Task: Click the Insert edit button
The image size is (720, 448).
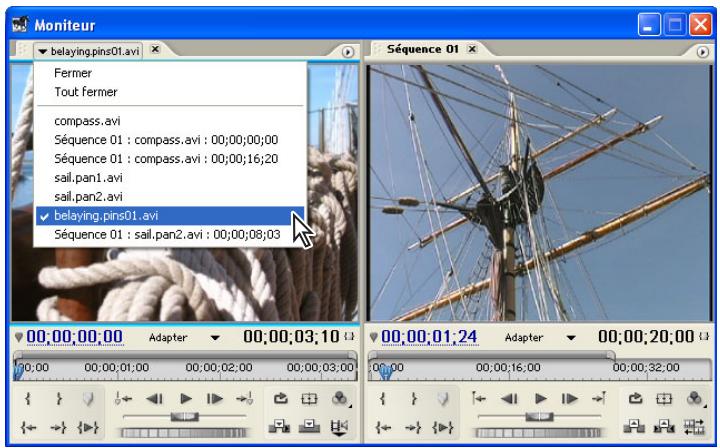Action: coord(279,427)
